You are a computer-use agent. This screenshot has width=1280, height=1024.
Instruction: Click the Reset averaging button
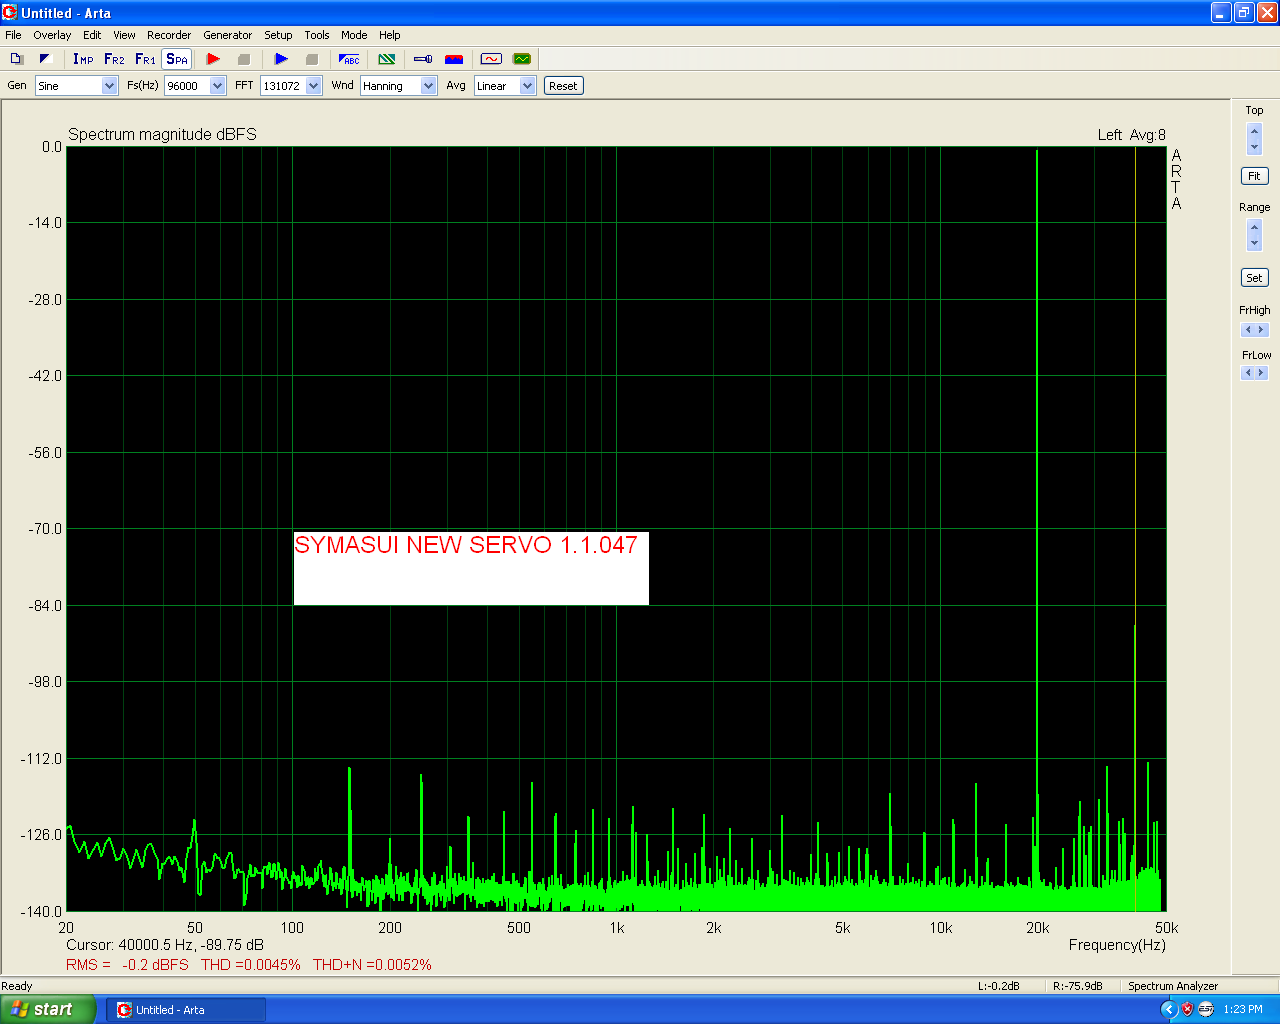tap(563, 86)
